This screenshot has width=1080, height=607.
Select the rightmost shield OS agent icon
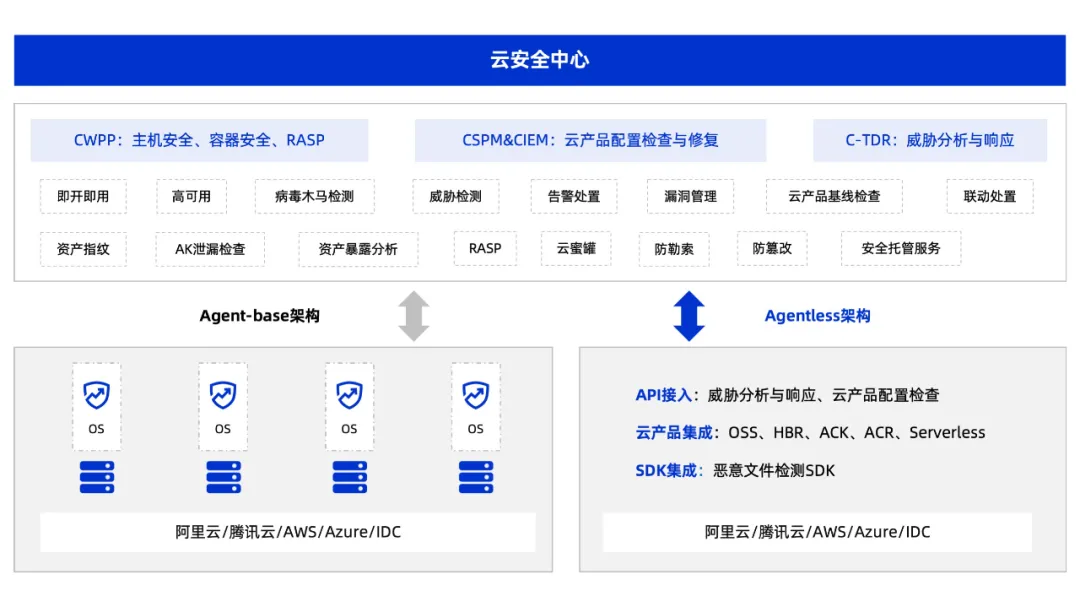pos(475,396)
